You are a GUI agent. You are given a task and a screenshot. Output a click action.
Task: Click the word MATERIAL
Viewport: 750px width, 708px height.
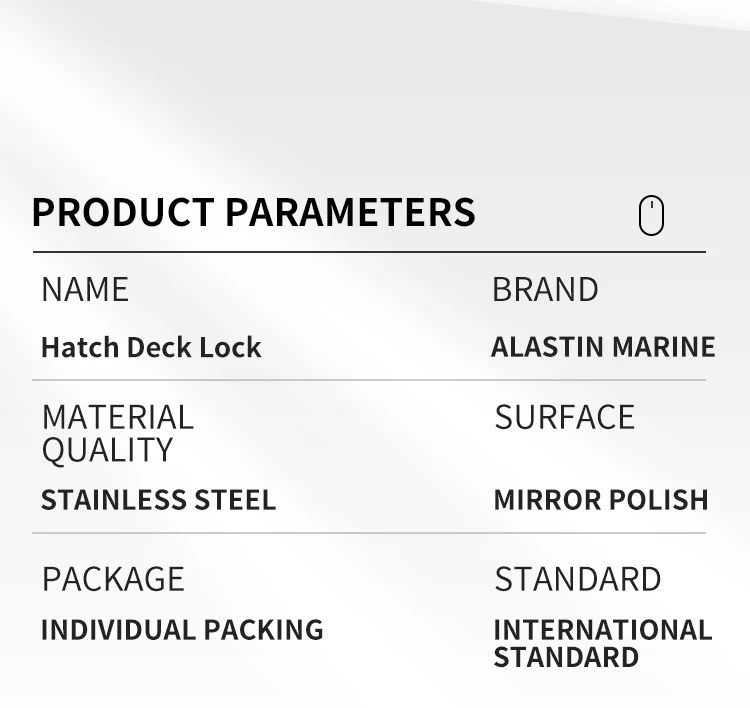coord(117,417)
